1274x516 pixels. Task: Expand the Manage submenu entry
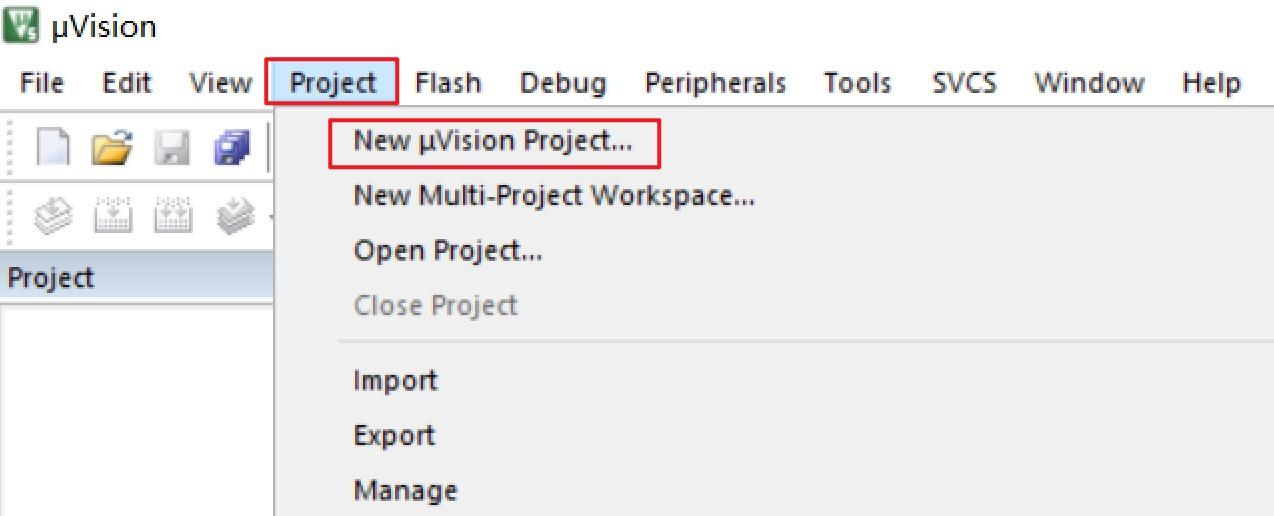pos(405,490)
